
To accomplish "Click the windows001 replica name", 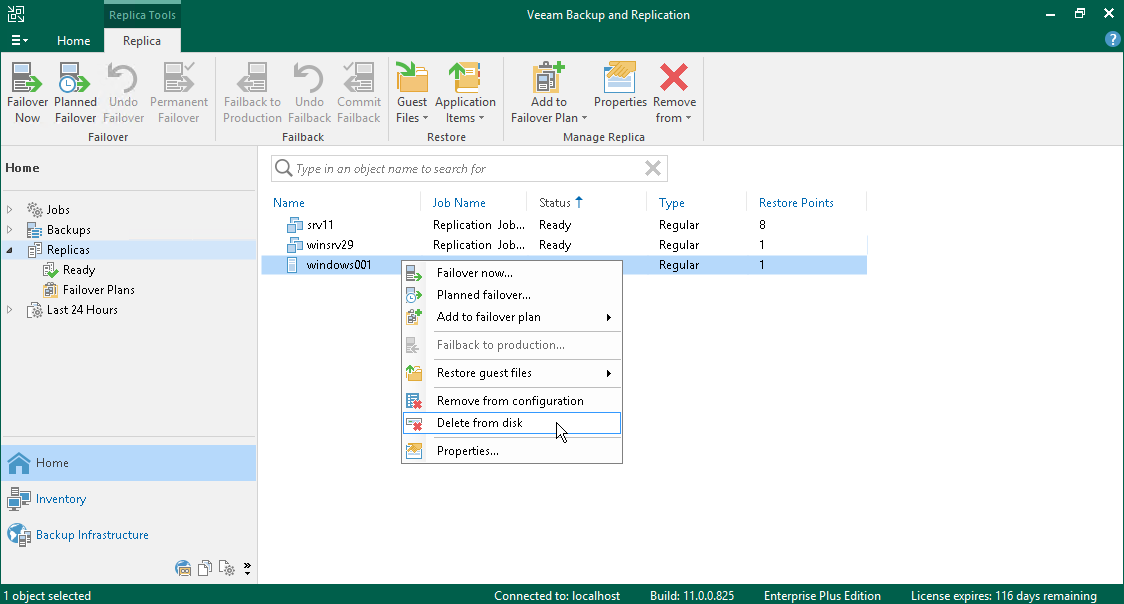I will 338,265.
